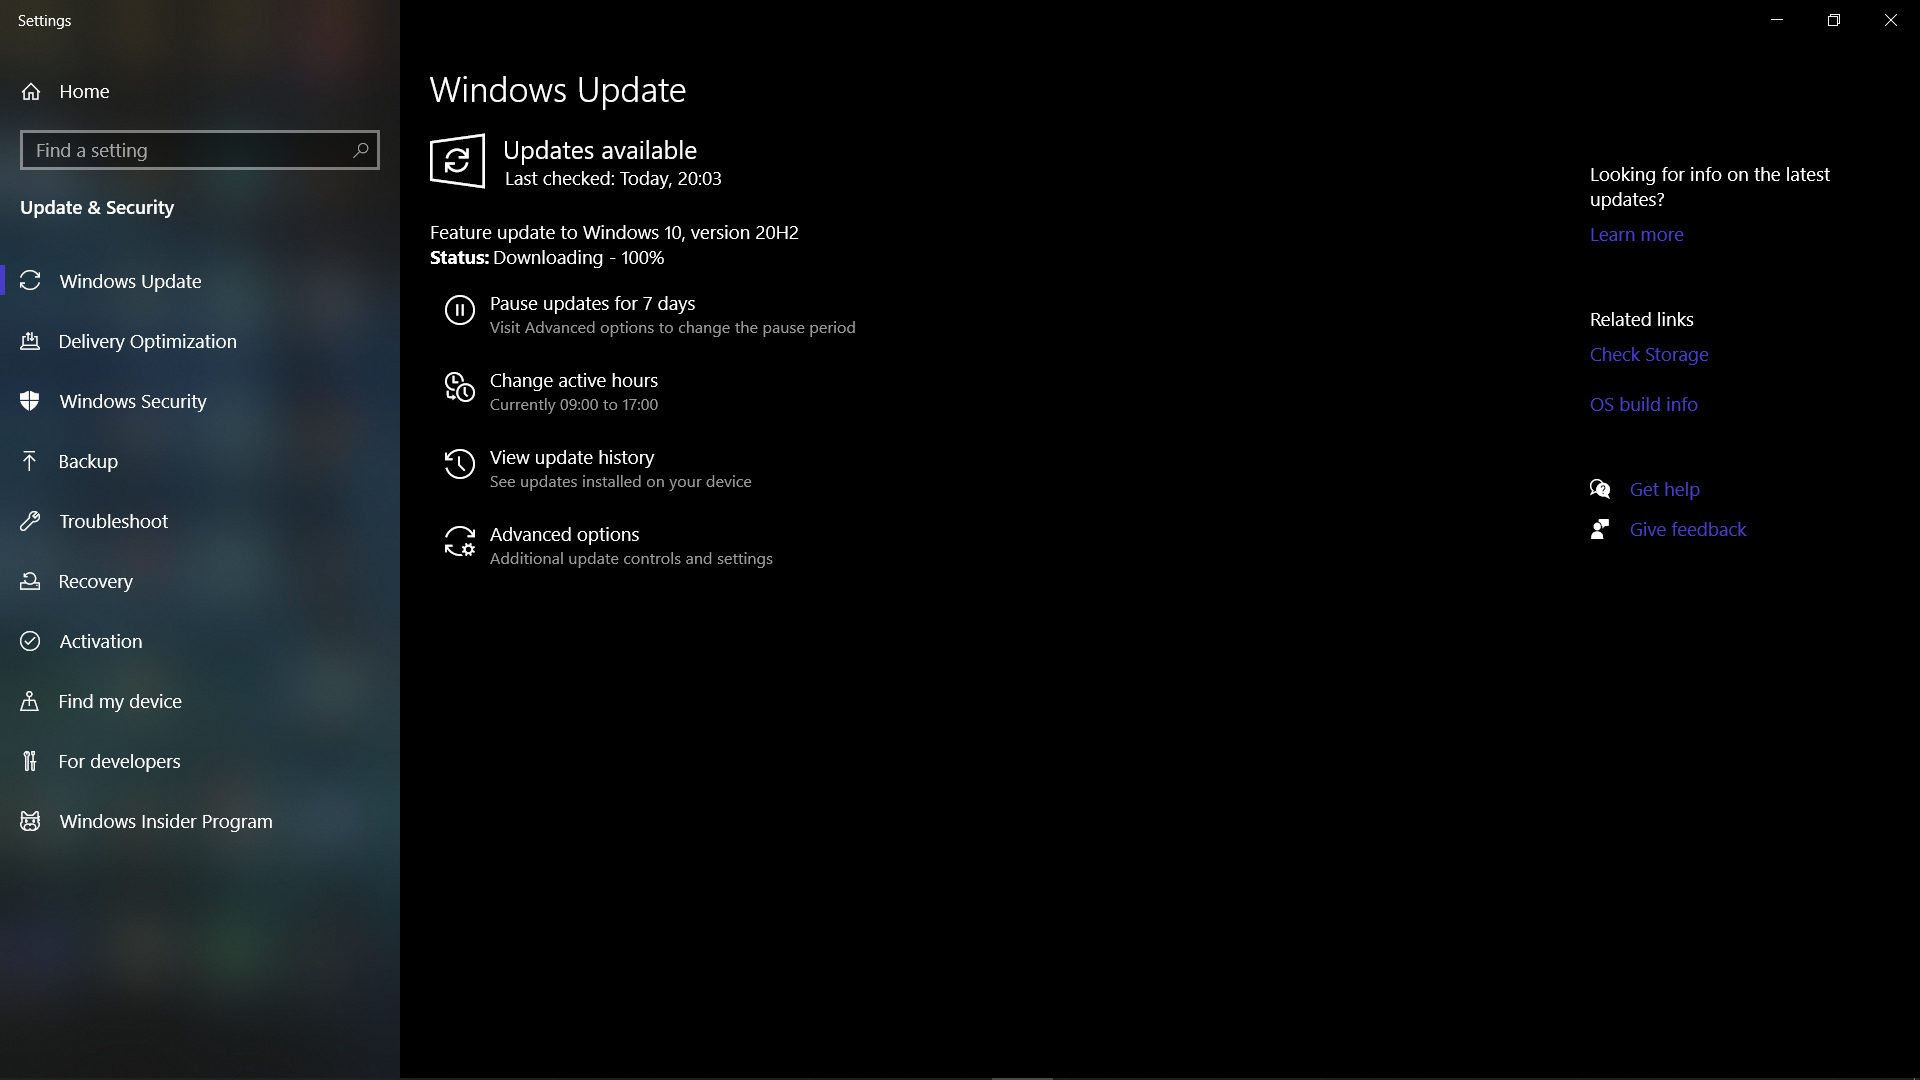Pause updates for 7 days
This screenshot has height=1080, width=1920.
(x=592, y=302)
